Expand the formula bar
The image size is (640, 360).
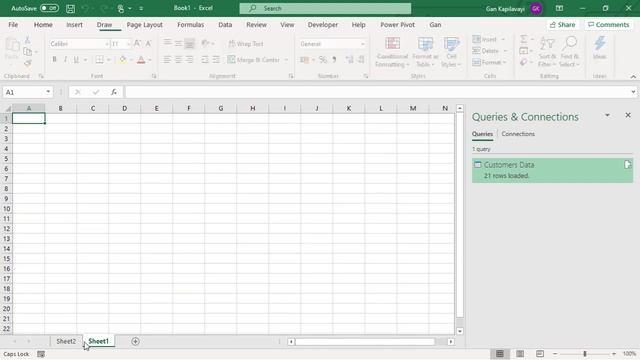633,92
